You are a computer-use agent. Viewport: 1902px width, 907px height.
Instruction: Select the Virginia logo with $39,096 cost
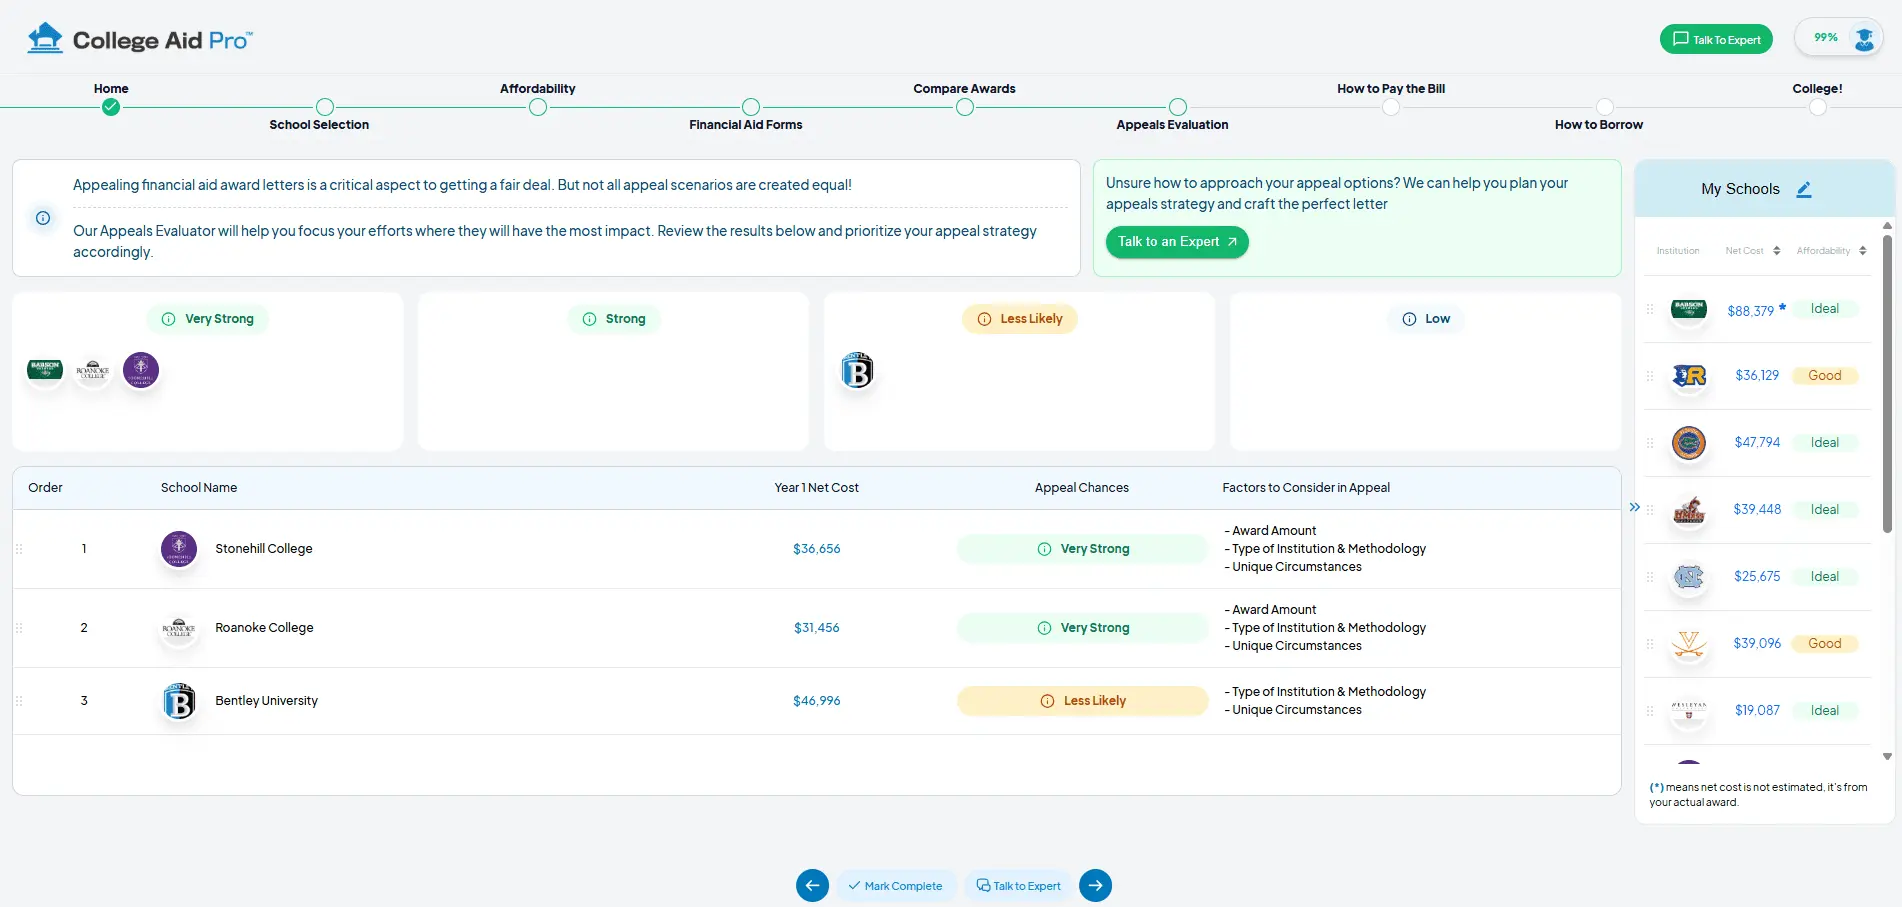pyautogui.click(x=1689, y=644)
